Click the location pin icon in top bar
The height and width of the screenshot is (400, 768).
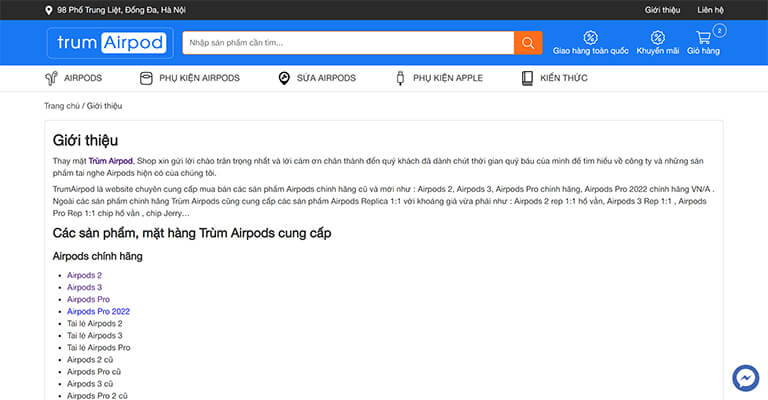48,10
